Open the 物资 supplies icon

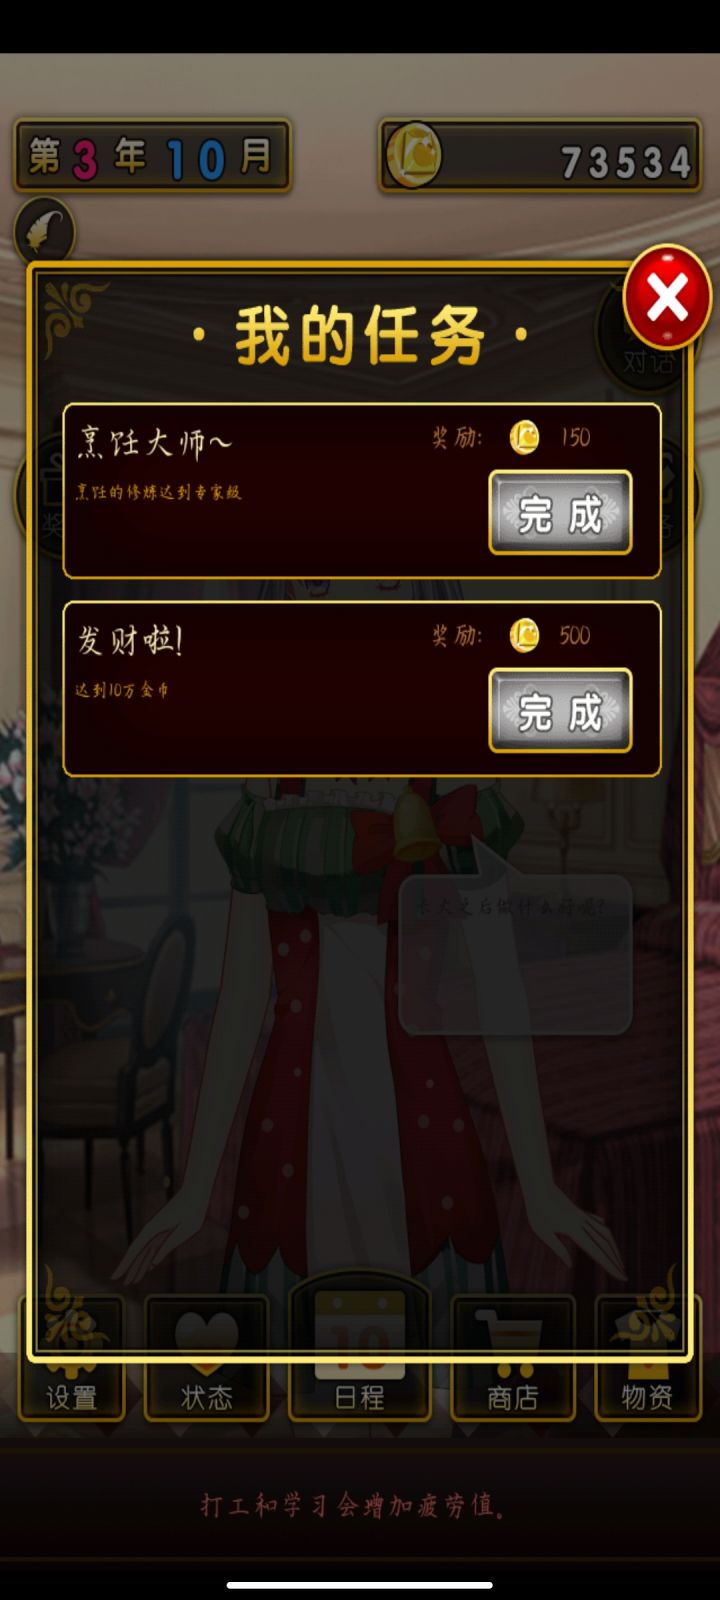tap(648, 1357)
